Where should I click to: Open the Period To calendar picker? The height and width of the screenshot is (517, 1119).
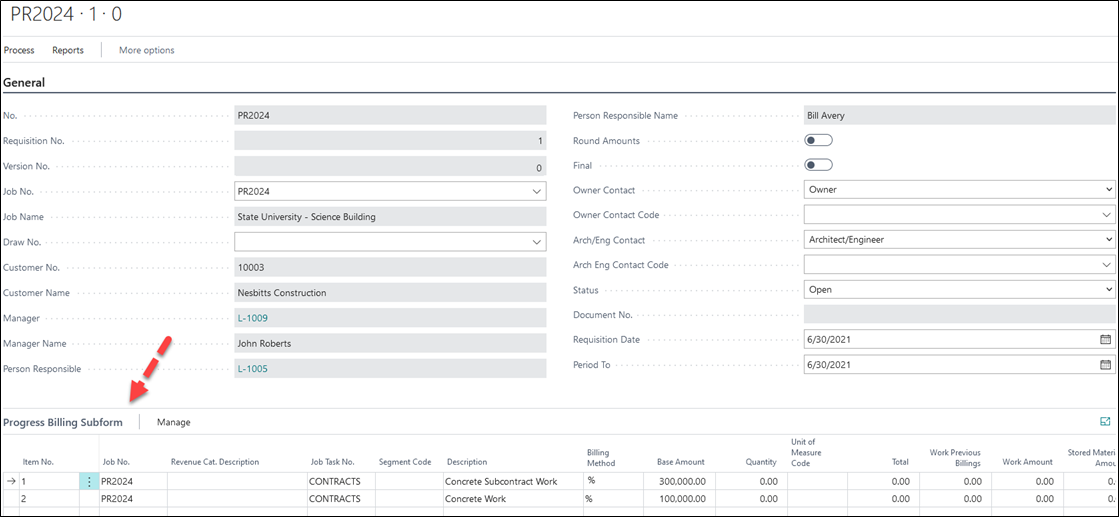1106,365
